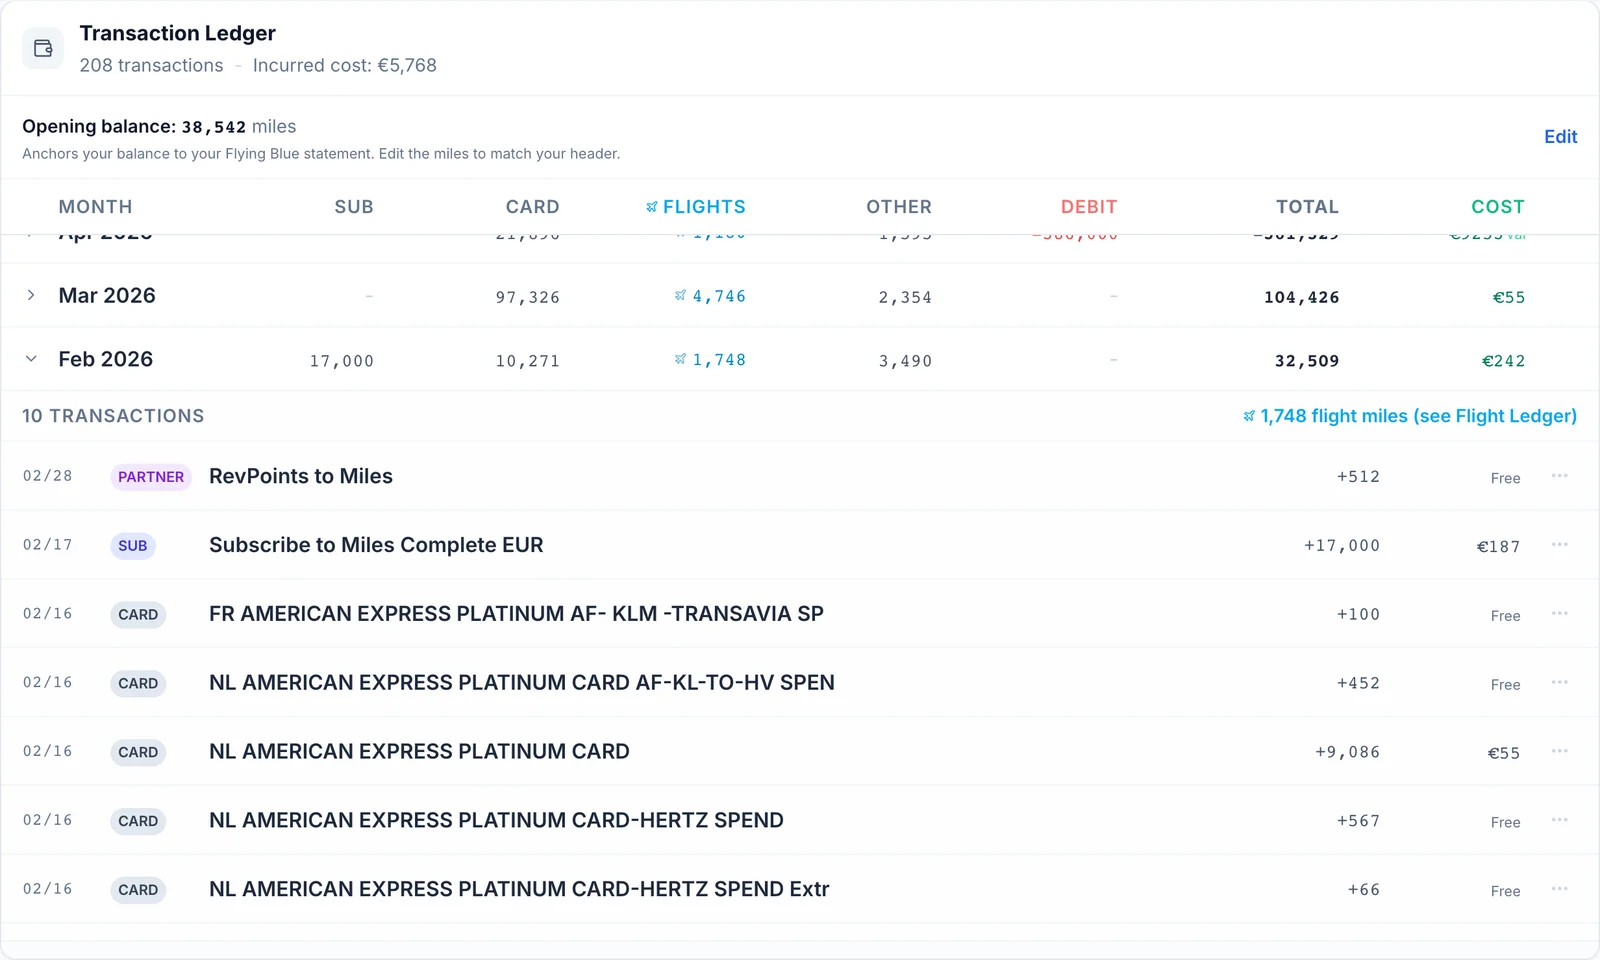
Task: Click the wallet icon beside Transaction Ledger
Action: [43, 48]
